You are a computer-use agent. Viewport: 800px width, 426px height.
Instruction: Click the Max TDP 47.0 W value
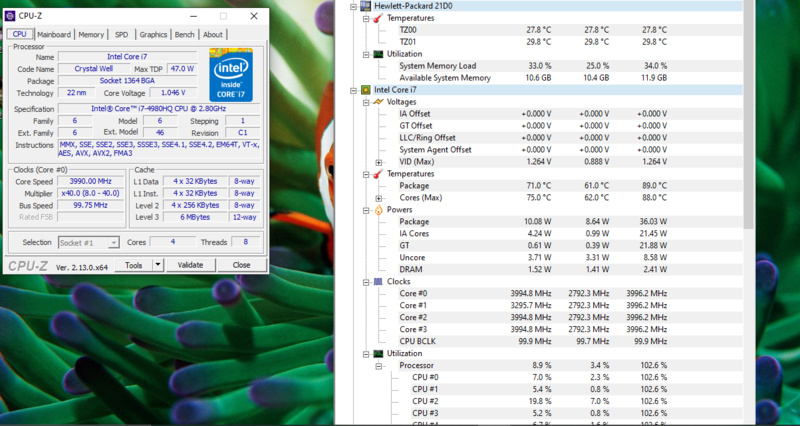pyautogui.click(x=182, y=68)
